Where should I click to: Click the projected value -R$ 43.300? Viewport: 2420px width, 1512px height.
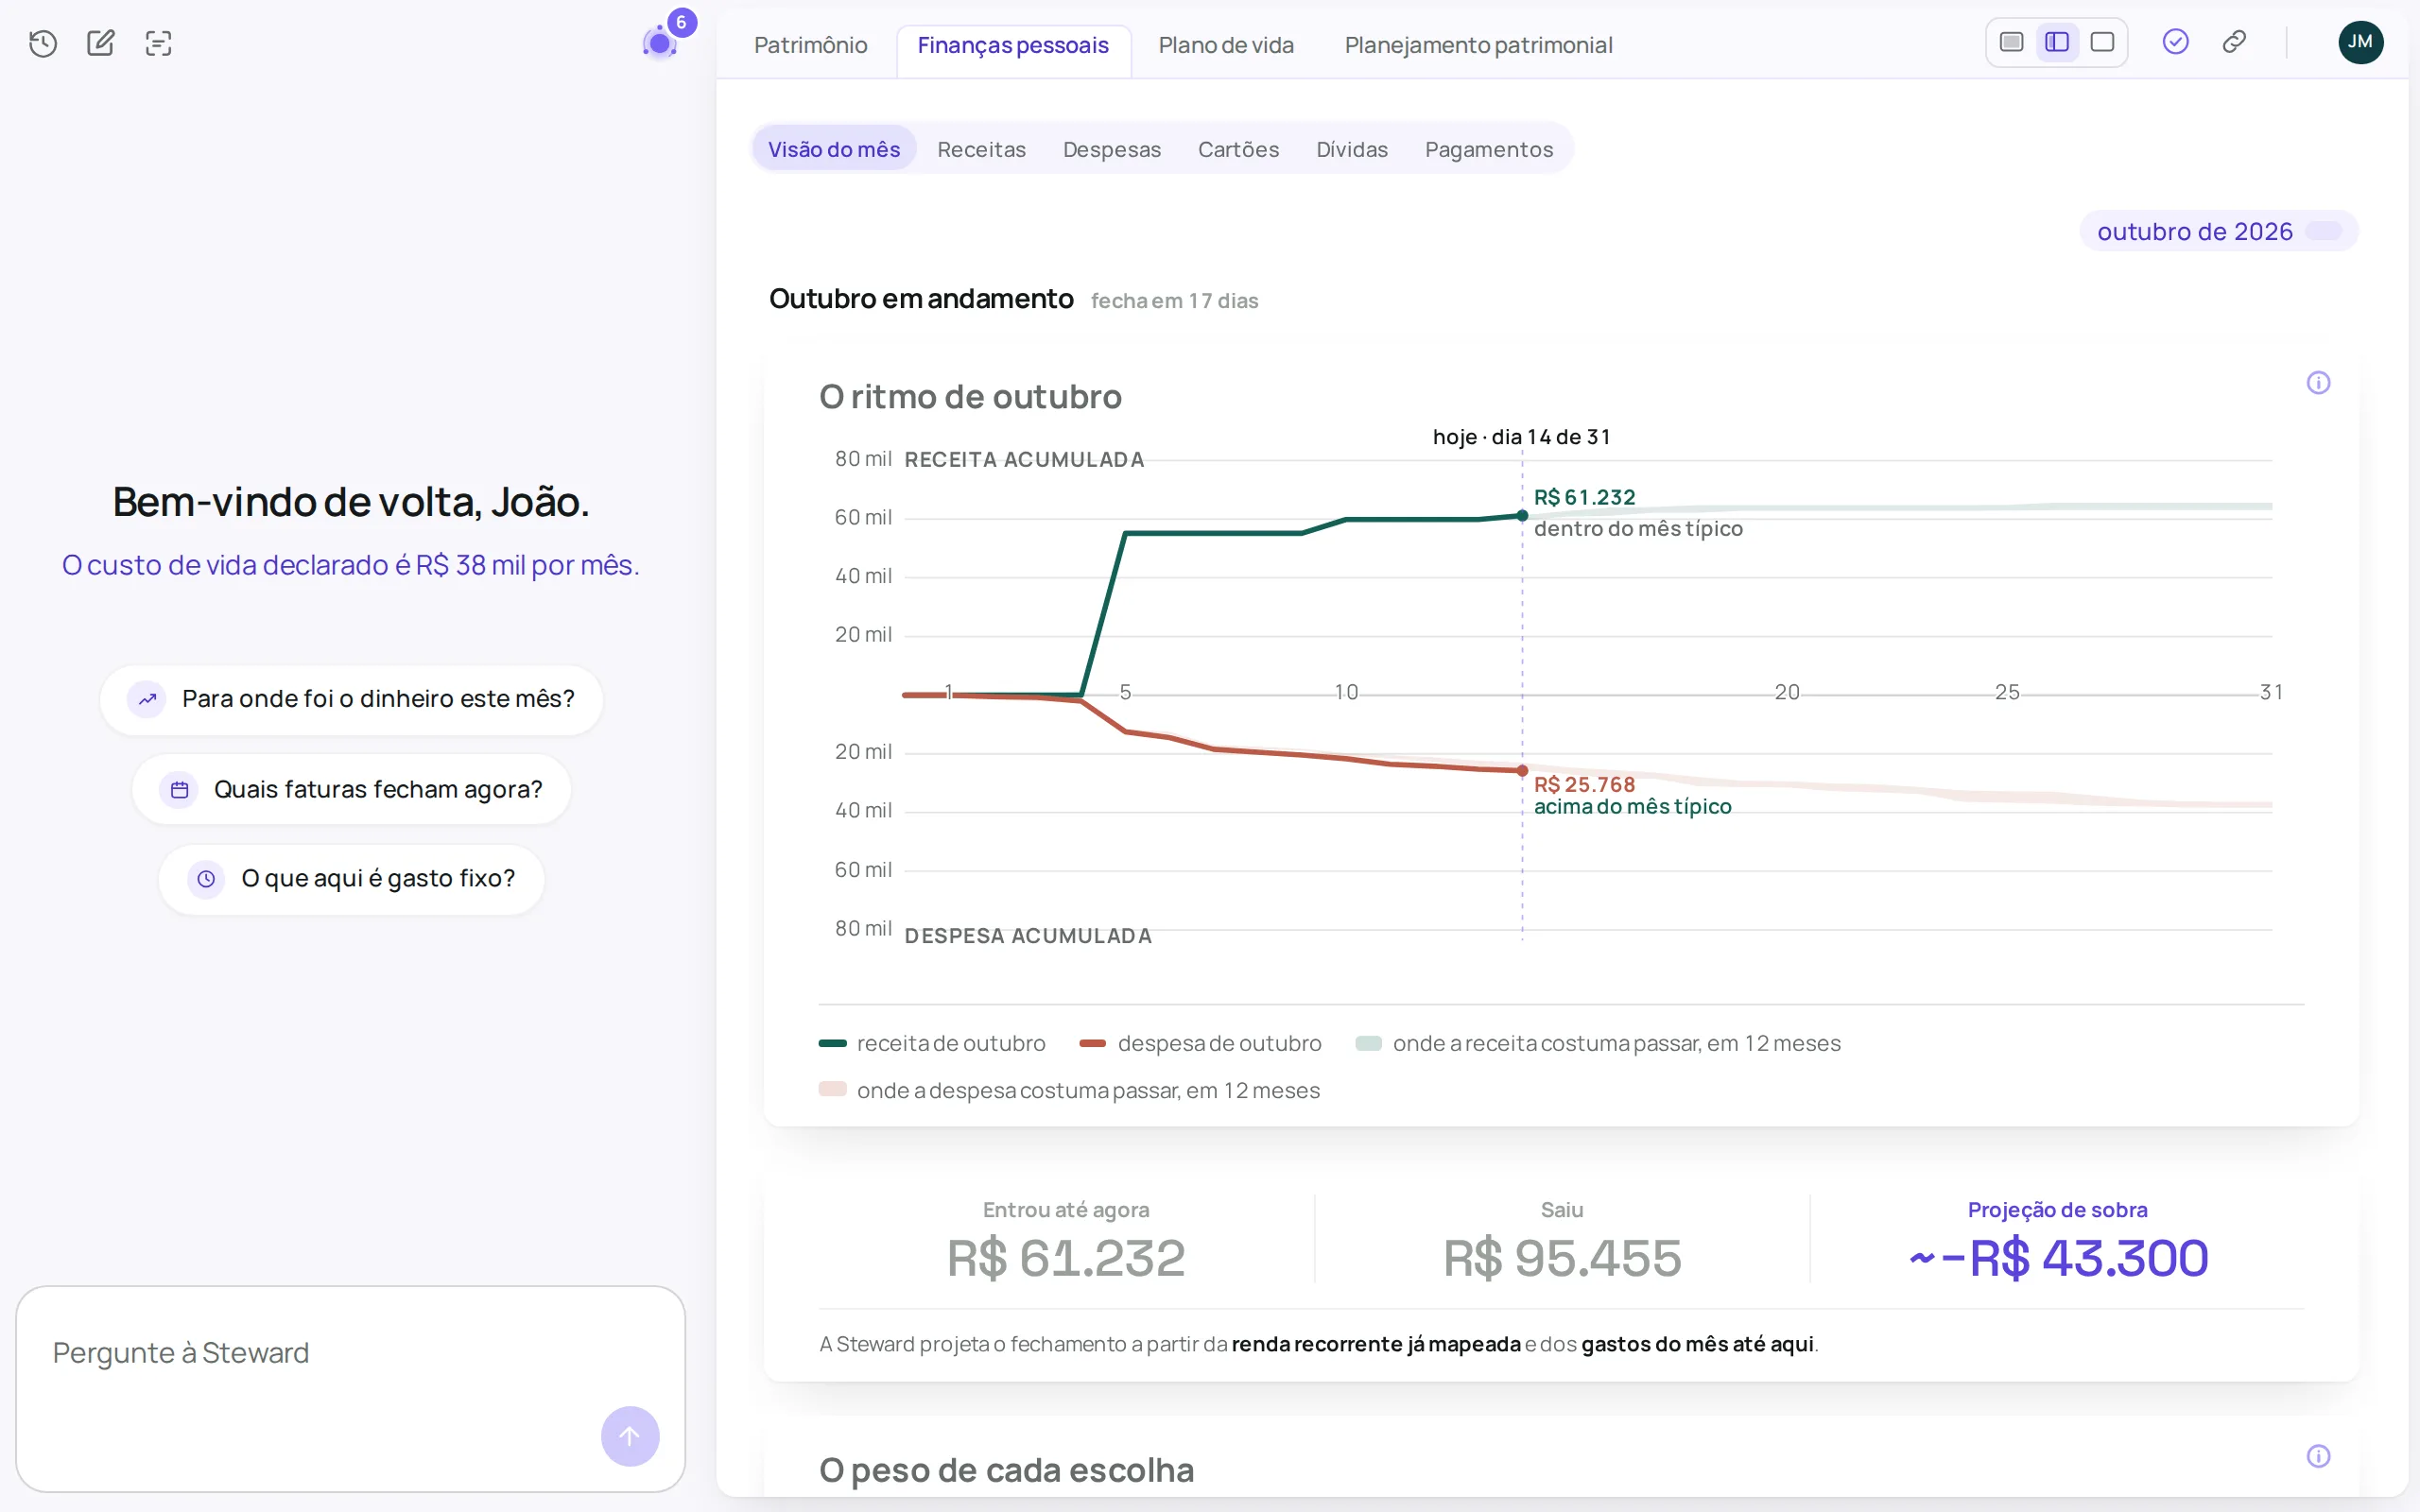(x=2058, y=1258)
